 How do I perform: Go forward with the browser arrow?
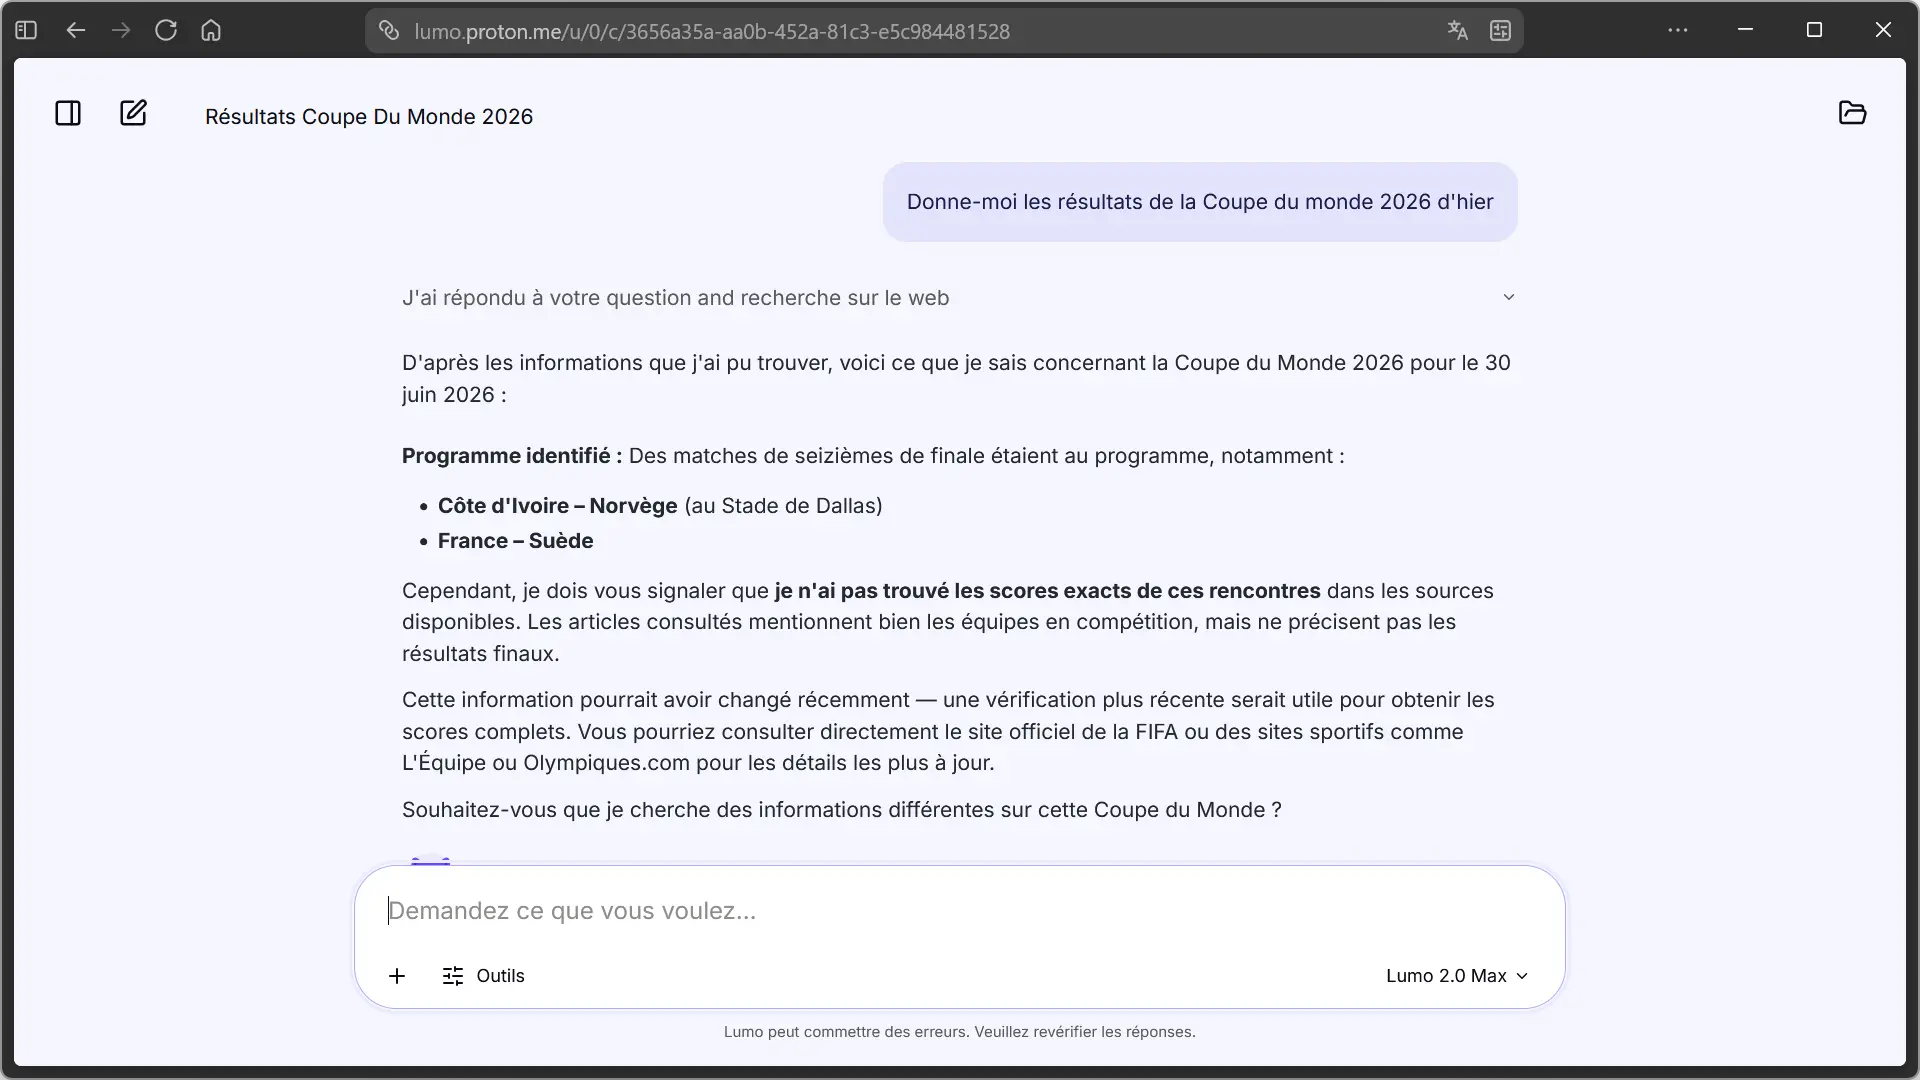pos(121,30)
